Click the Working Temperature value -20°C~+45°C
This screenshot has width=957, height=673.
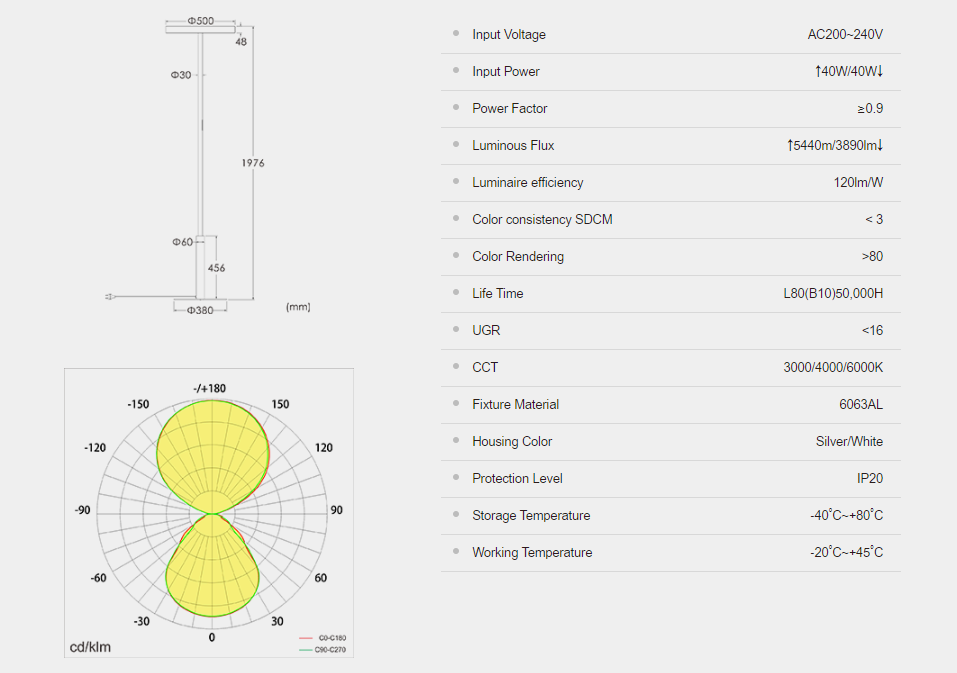click(x=846, y=552)
